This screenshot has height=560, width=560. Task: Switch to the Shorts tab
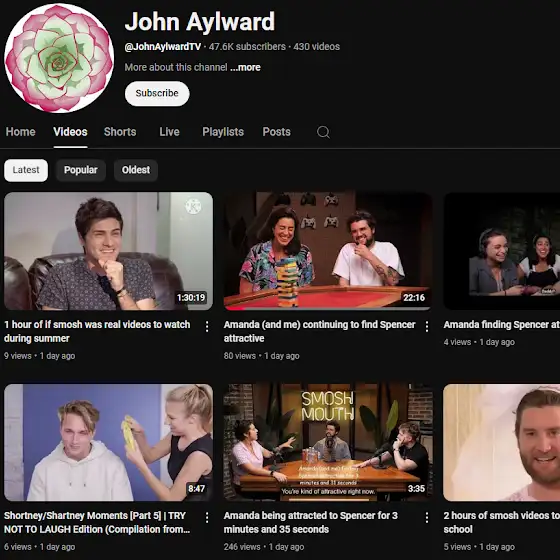tap(120, 132)
